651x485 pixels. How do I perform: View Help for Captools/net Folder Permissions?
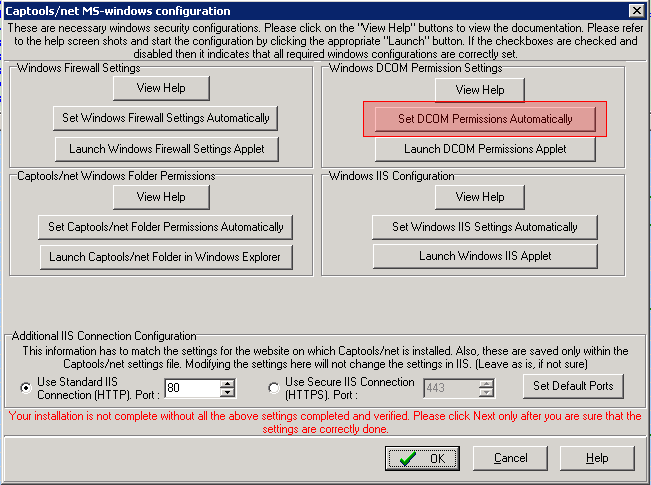161,197
